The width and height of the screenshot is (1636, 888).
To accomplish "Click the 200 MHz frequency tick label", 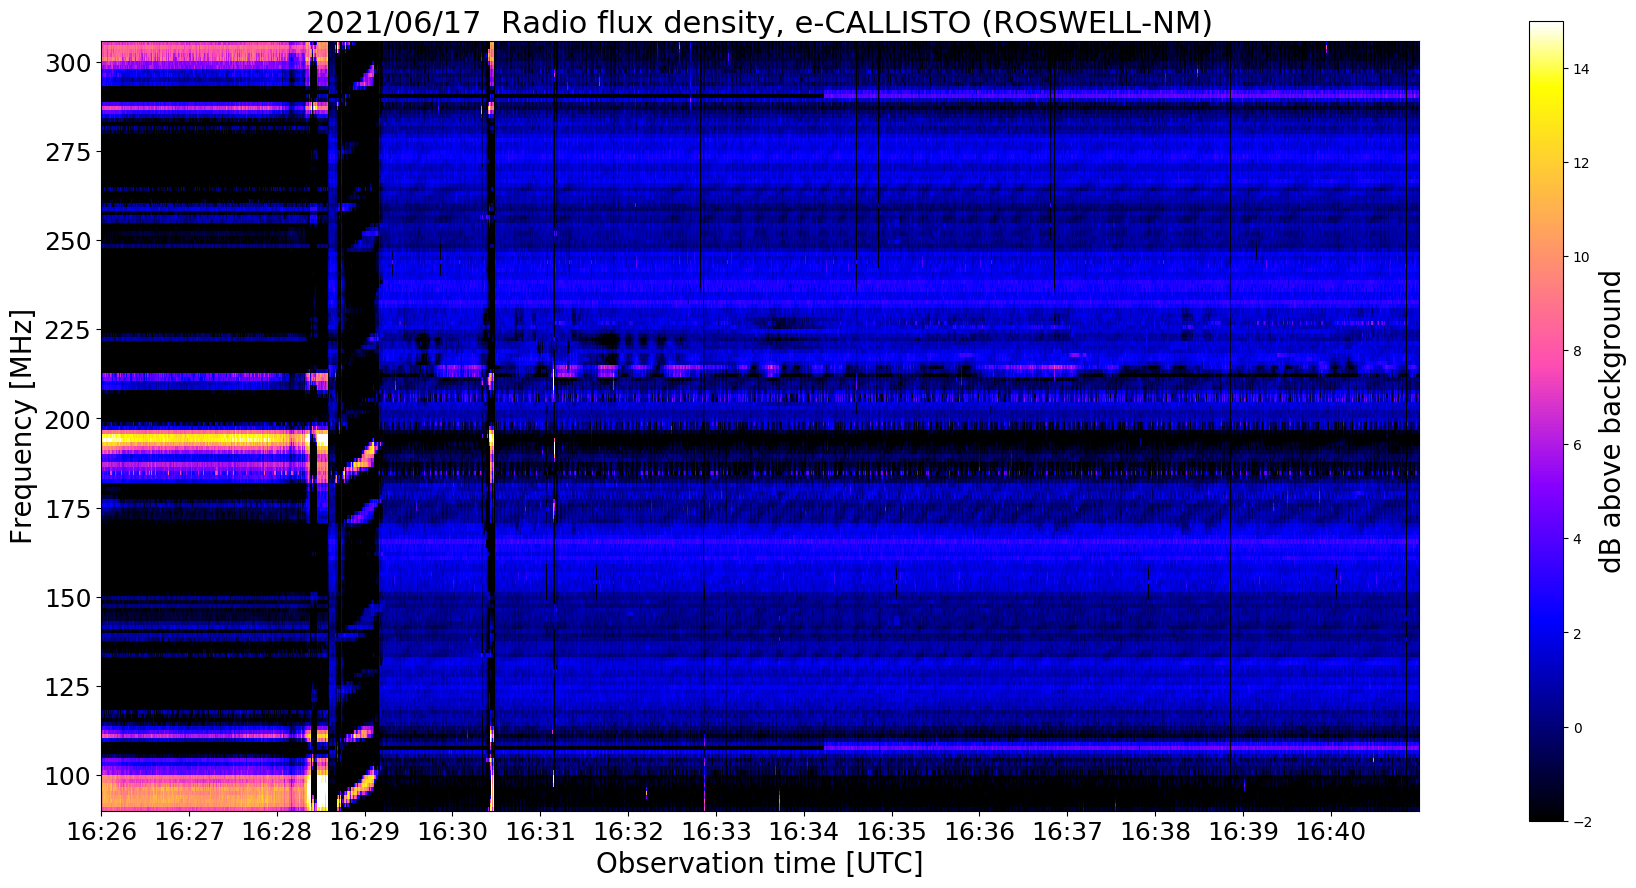I will [67, 420].
